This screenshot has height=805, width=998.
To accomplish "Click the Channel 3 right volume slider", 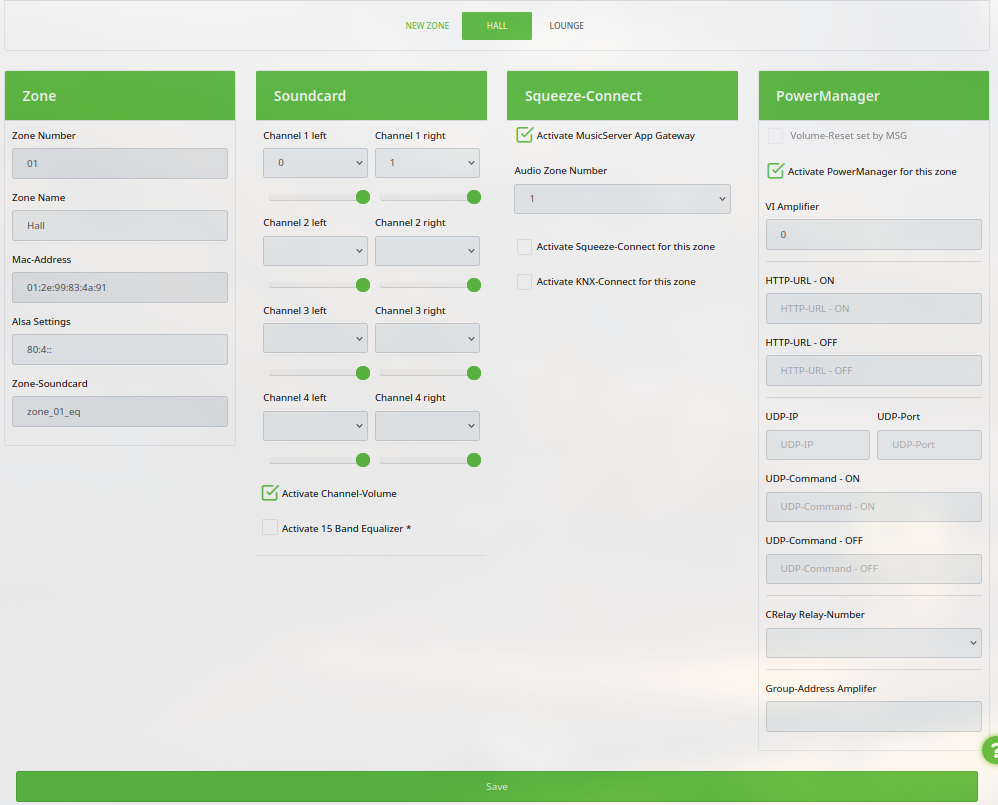I will (x=430, y=373).
